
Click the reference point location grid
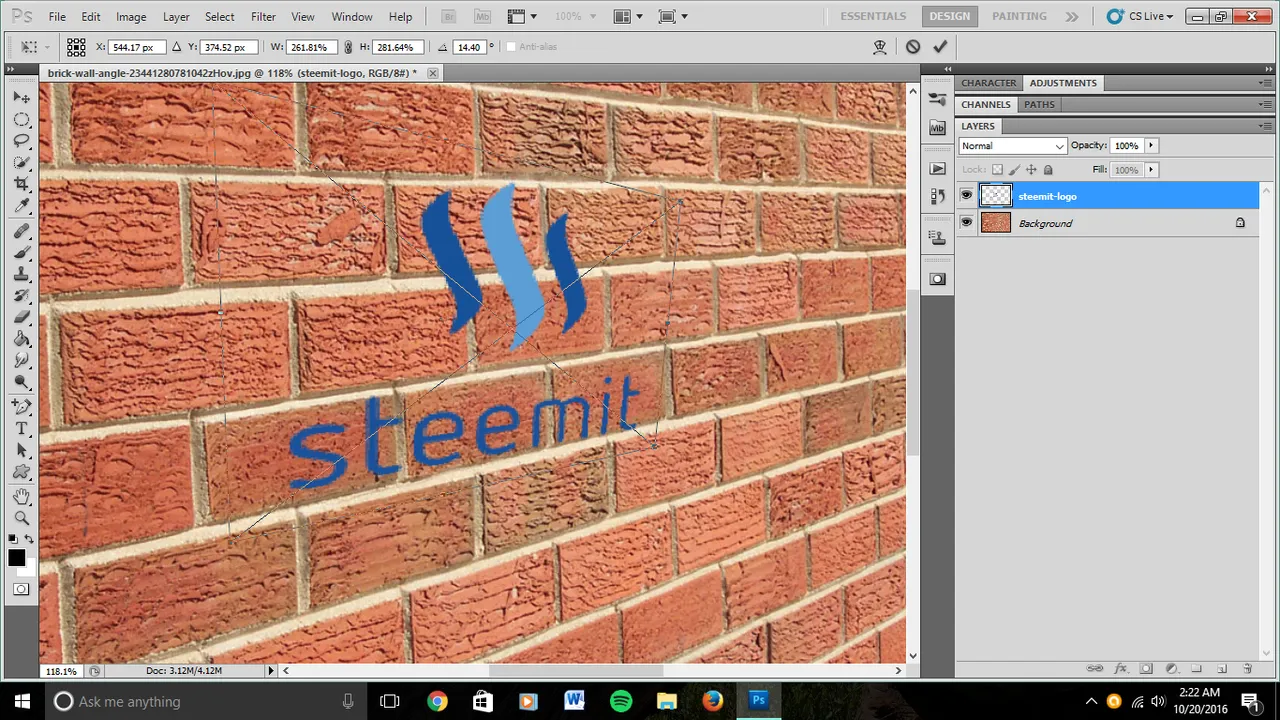76,47
